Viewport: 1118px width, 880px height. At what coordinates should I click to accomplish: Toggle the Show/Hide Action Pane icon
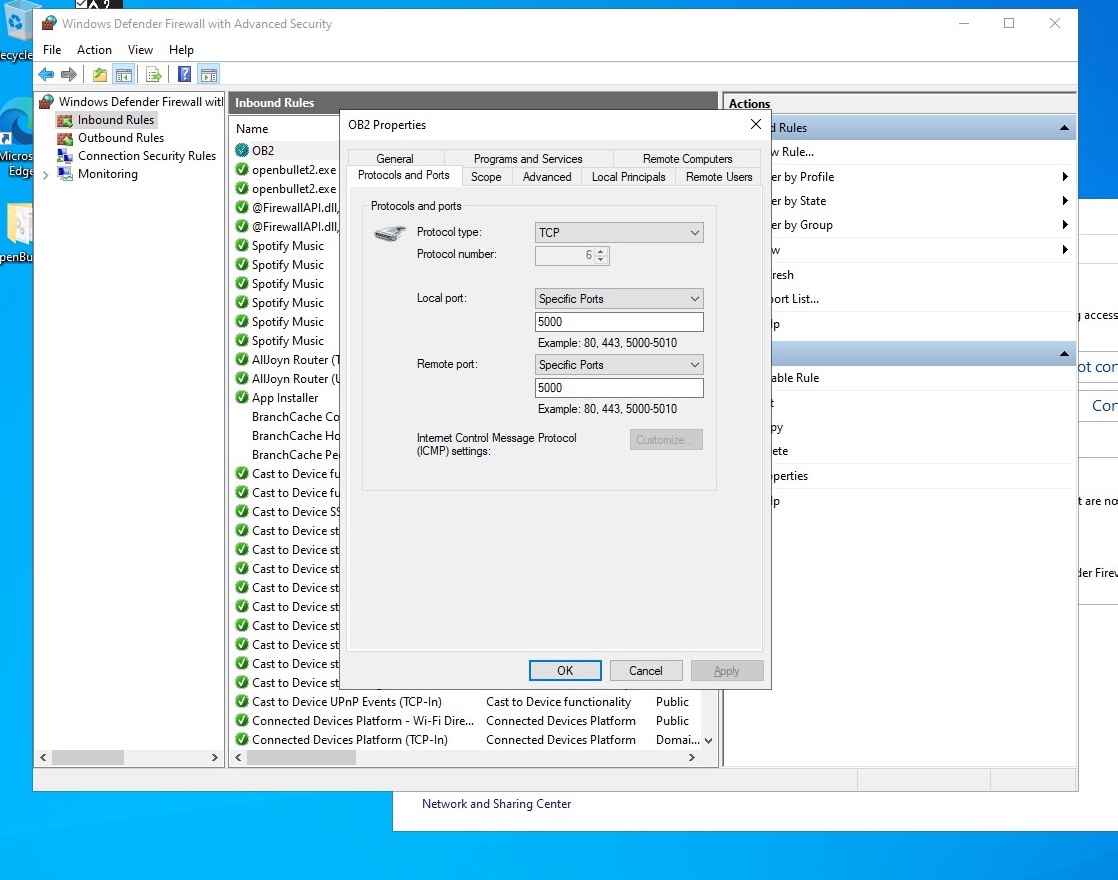[x=209, y=74]
